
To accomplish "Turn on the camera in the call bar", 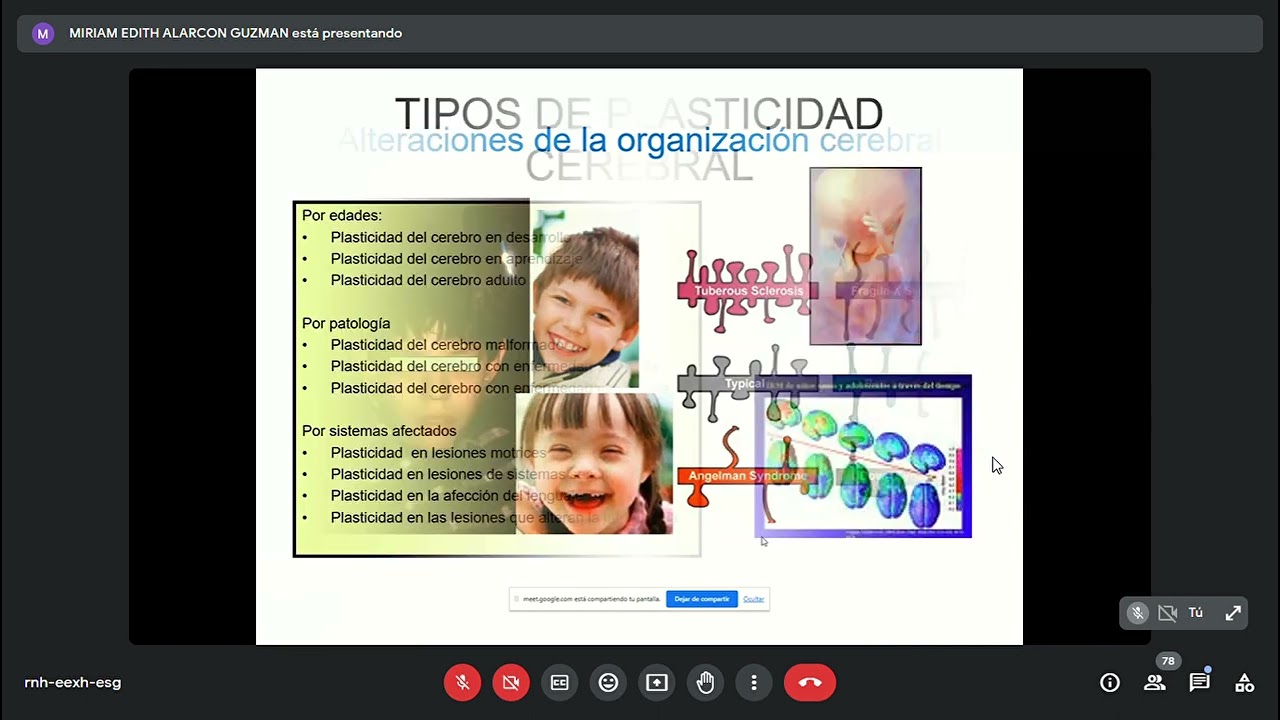I will pyautogui.click(x=511, y=683).
